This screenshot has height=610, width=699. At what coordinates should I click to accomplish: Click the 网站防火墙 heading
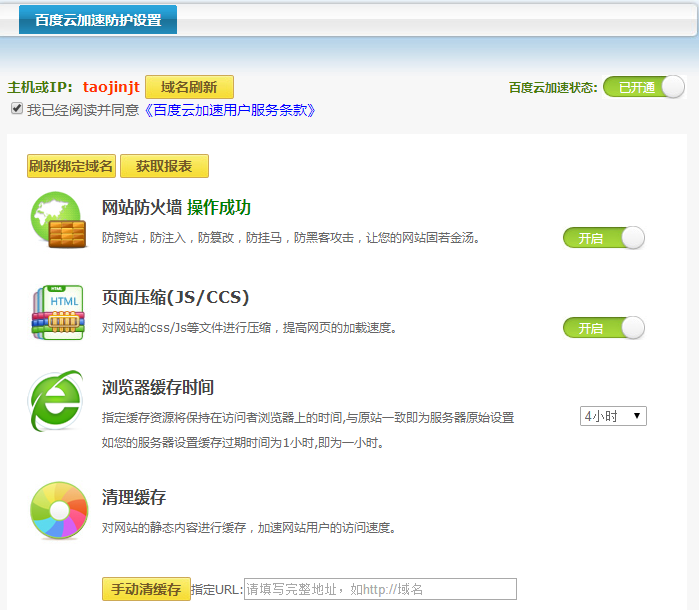coord(142,207)
